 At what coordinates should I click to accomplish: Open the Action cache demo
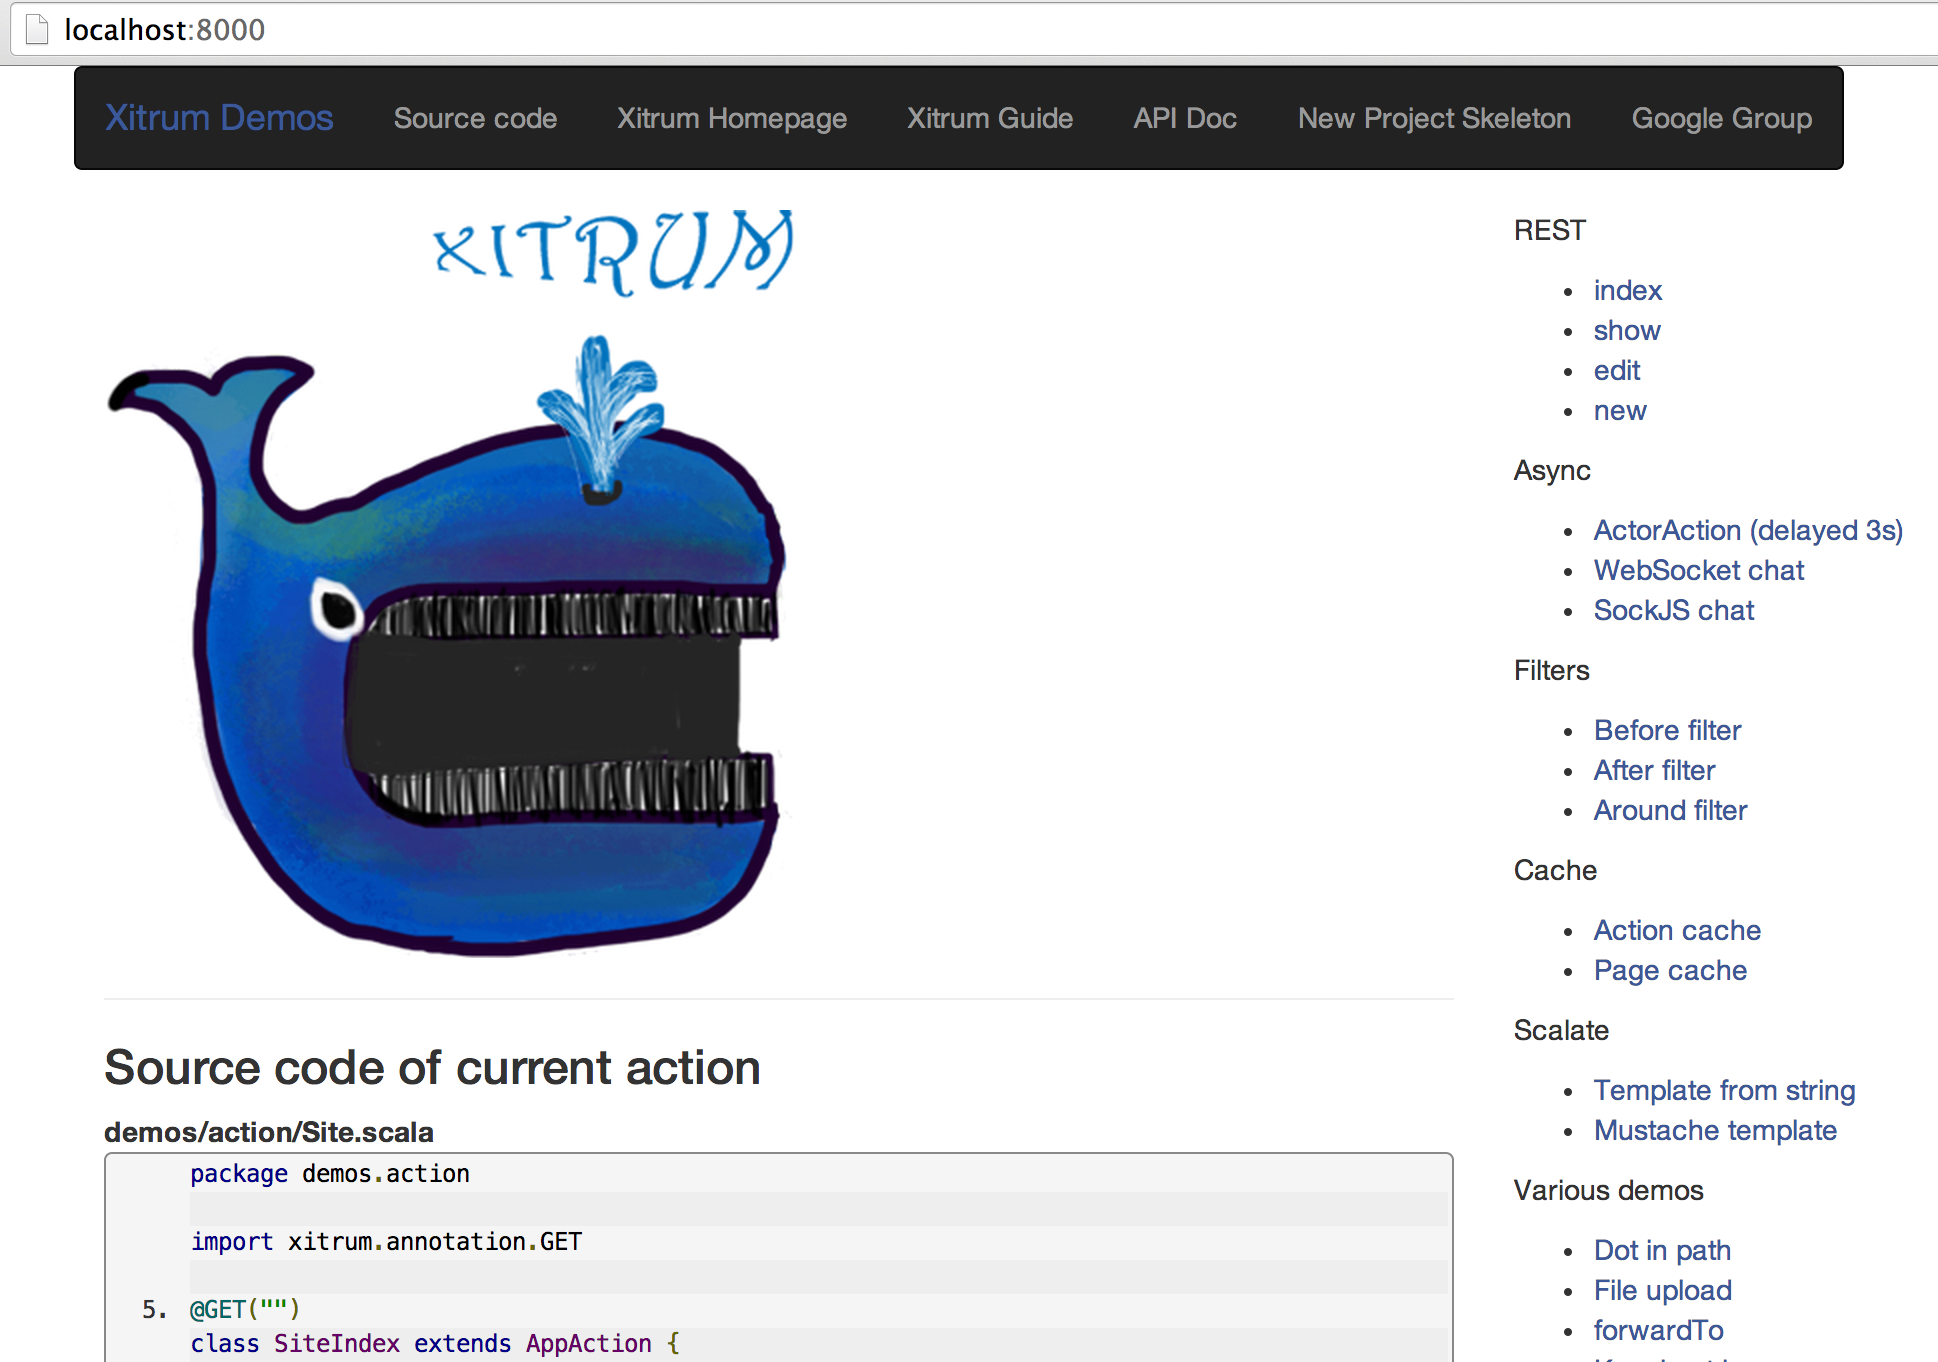pos(1677,930)
